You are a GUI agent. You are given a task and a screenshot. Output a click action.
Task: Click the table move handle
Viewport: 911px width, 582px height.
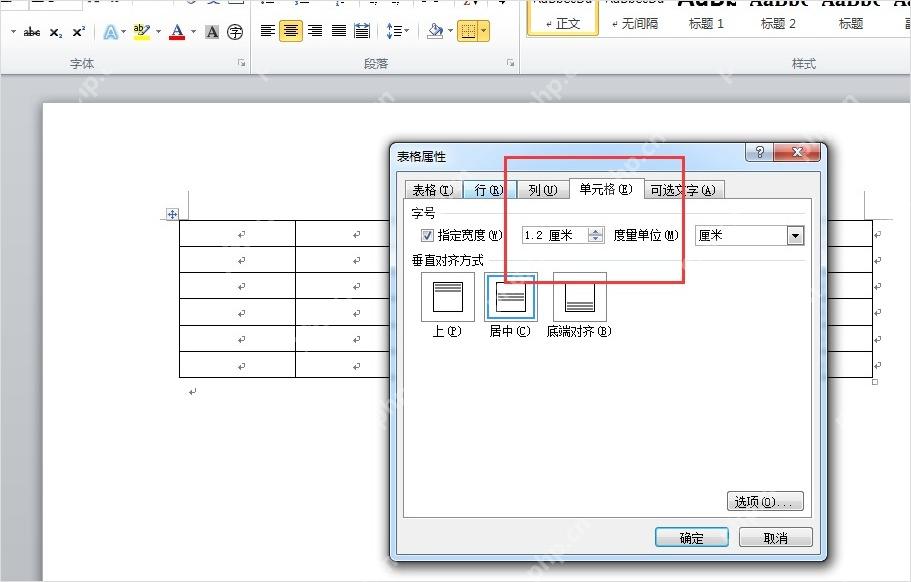pos(172,214)
